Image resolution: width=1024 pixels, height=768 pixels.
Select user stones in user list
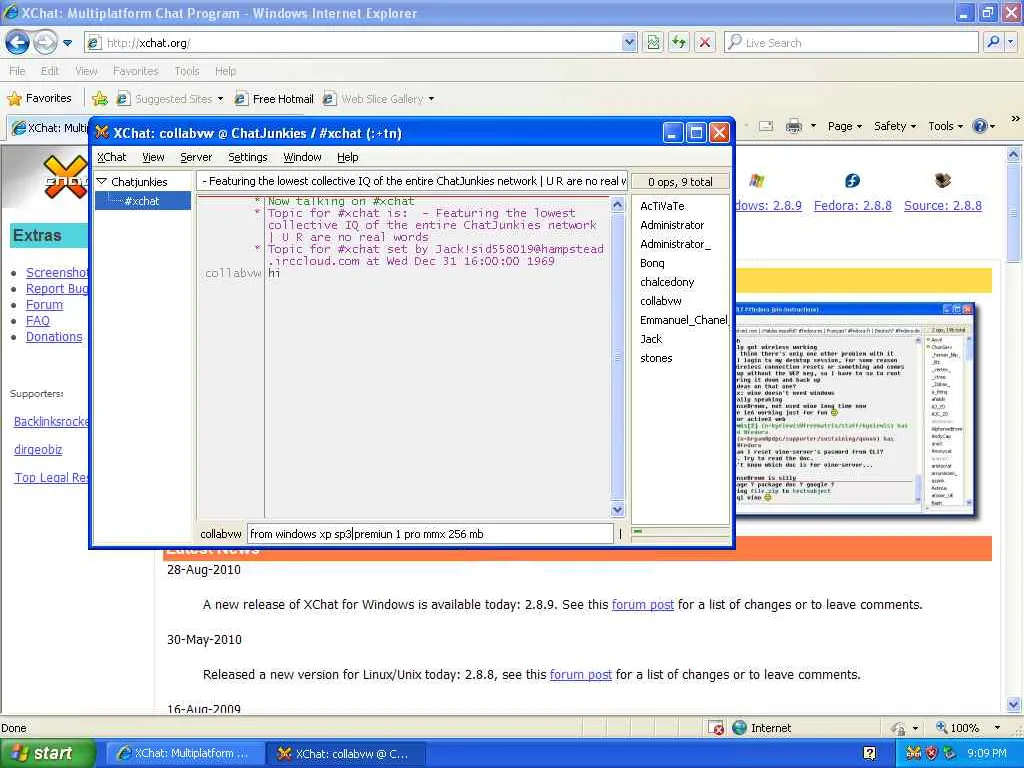pyautogui.click(x=656, y=358)
